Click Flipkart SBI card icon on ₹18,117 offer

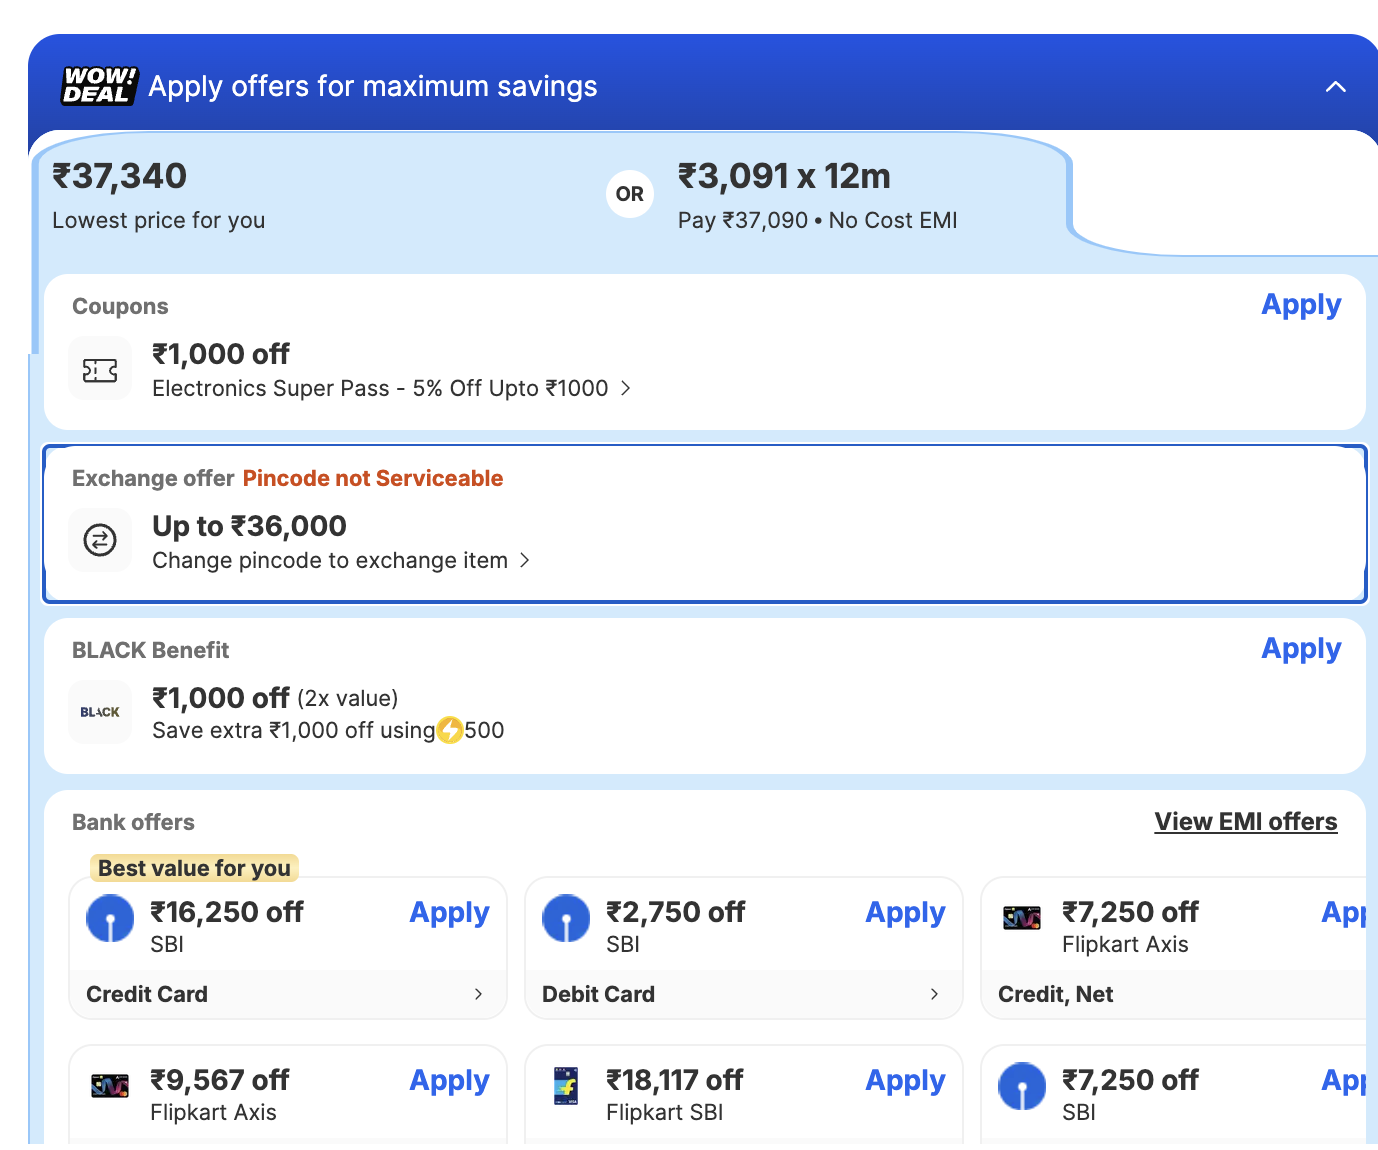coord(566,1086)
